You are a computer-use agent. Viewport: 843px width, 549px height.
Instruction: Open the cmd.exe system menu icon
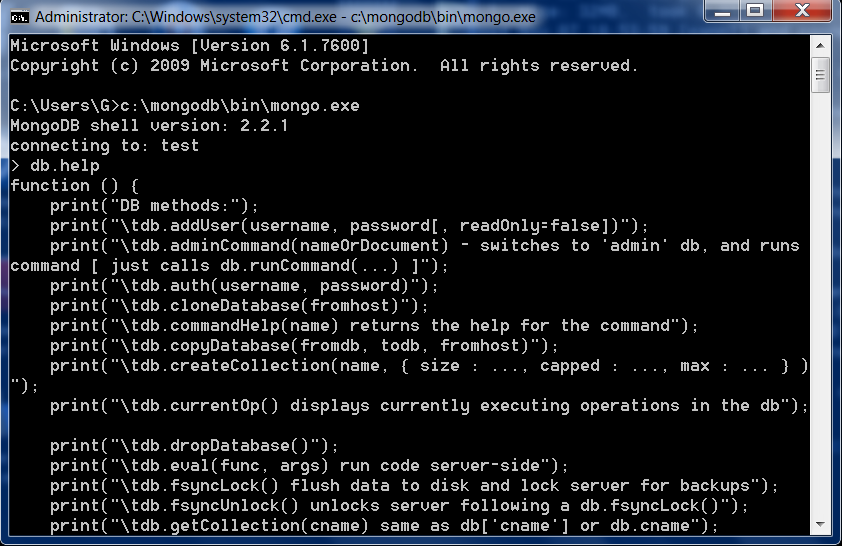tap(18, 15)
